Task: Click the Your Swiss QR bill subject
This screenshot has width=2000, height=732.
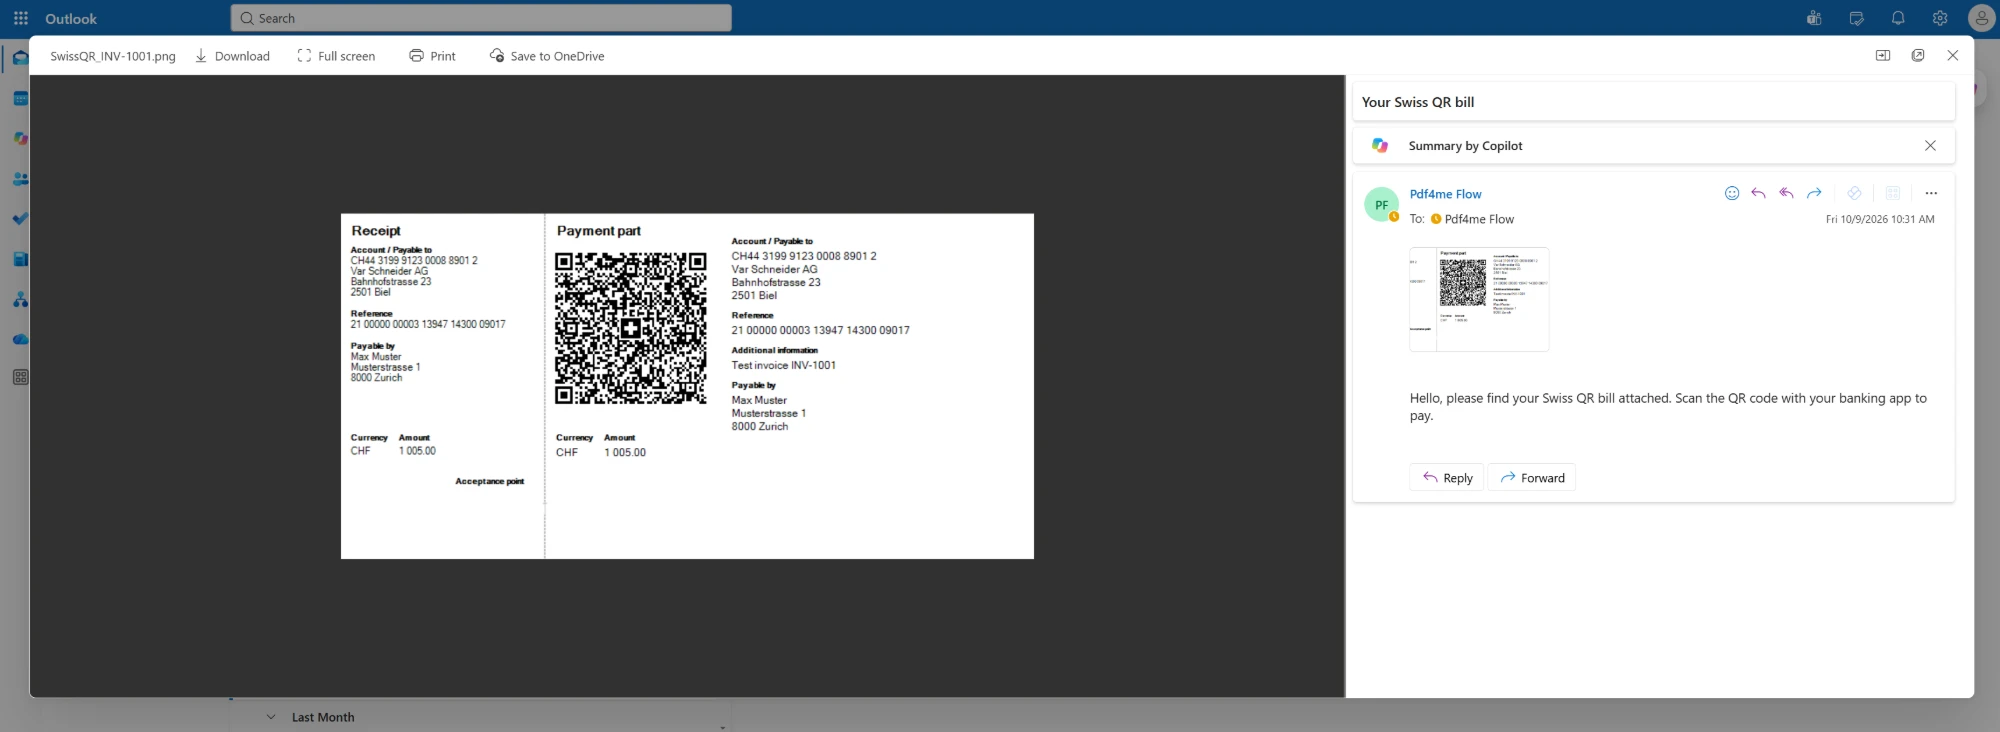Action: (1418, 102)
